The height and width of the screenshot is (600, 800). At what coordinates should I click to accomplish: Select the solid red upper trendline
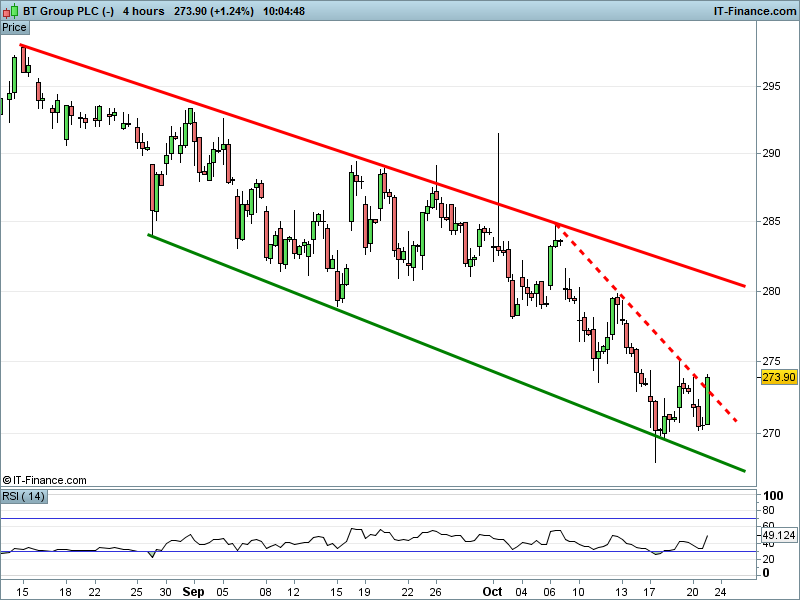tap(383, 166)
